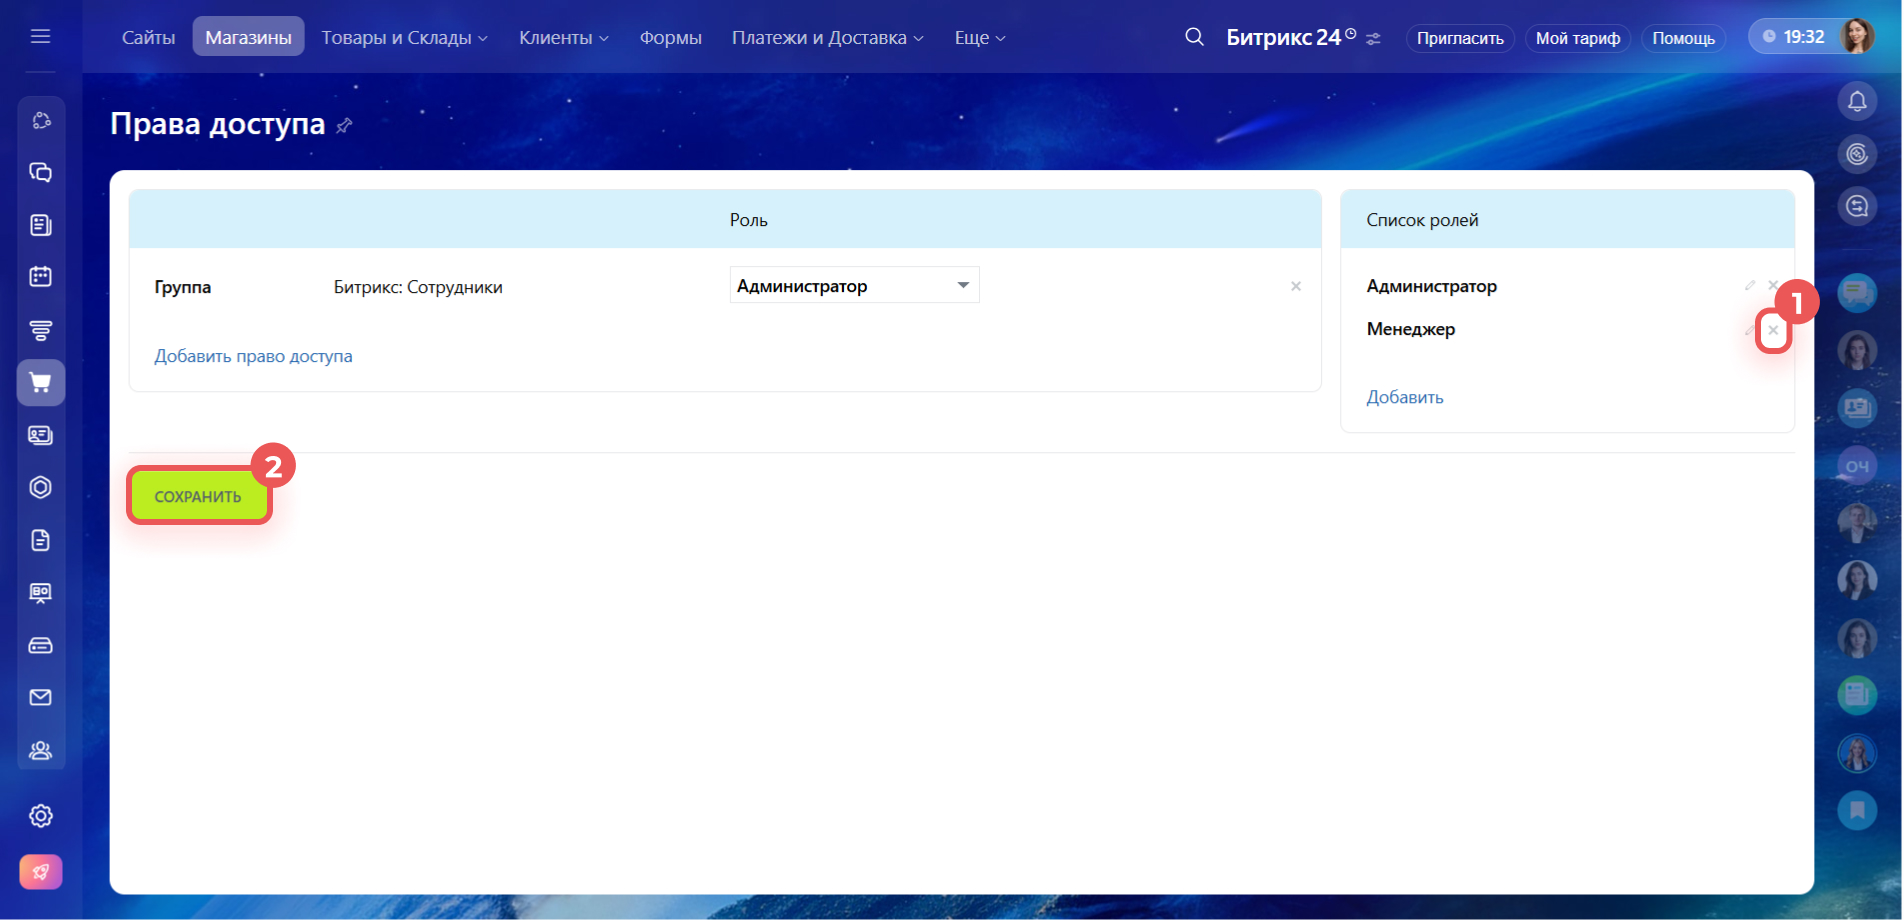Expand the Клиенты menu
Screen dimensions: 1904x920
click(x=563, y=38)
